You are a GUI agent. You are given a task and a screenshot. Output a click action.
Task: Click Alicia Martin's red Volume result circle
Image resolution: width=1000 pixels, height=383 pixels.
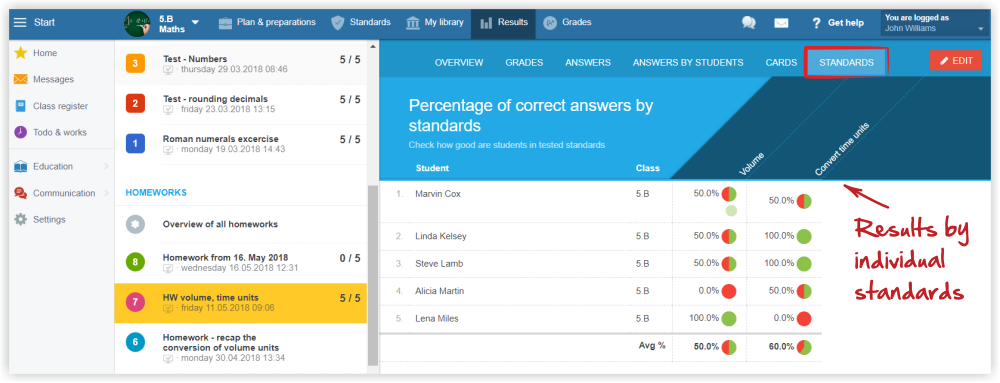click(x=729, y=291)
